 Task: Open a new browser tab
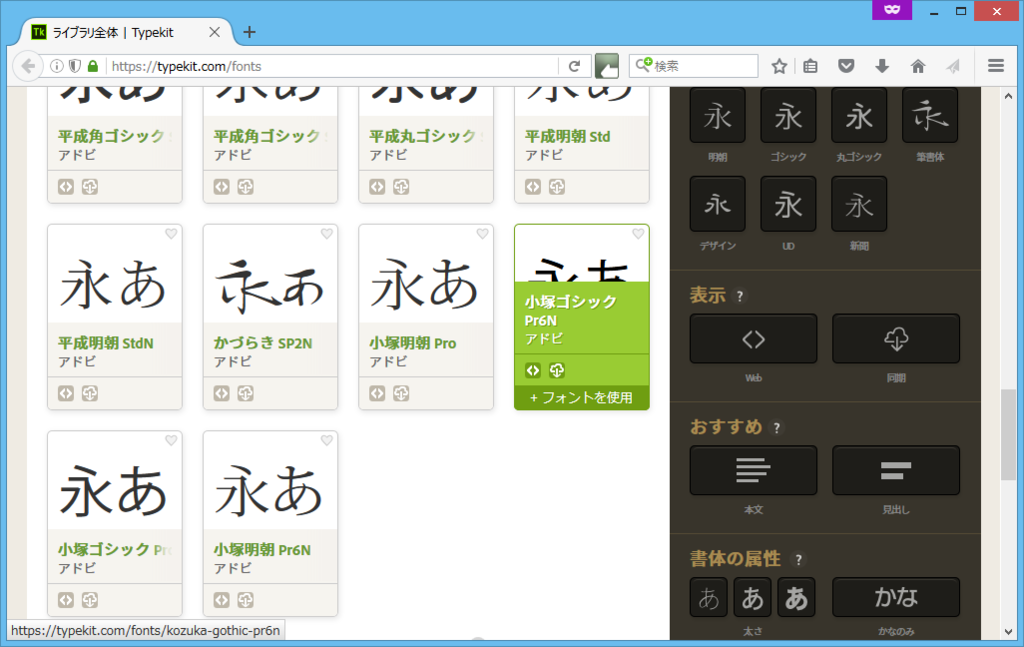click(x=249, y=32)
